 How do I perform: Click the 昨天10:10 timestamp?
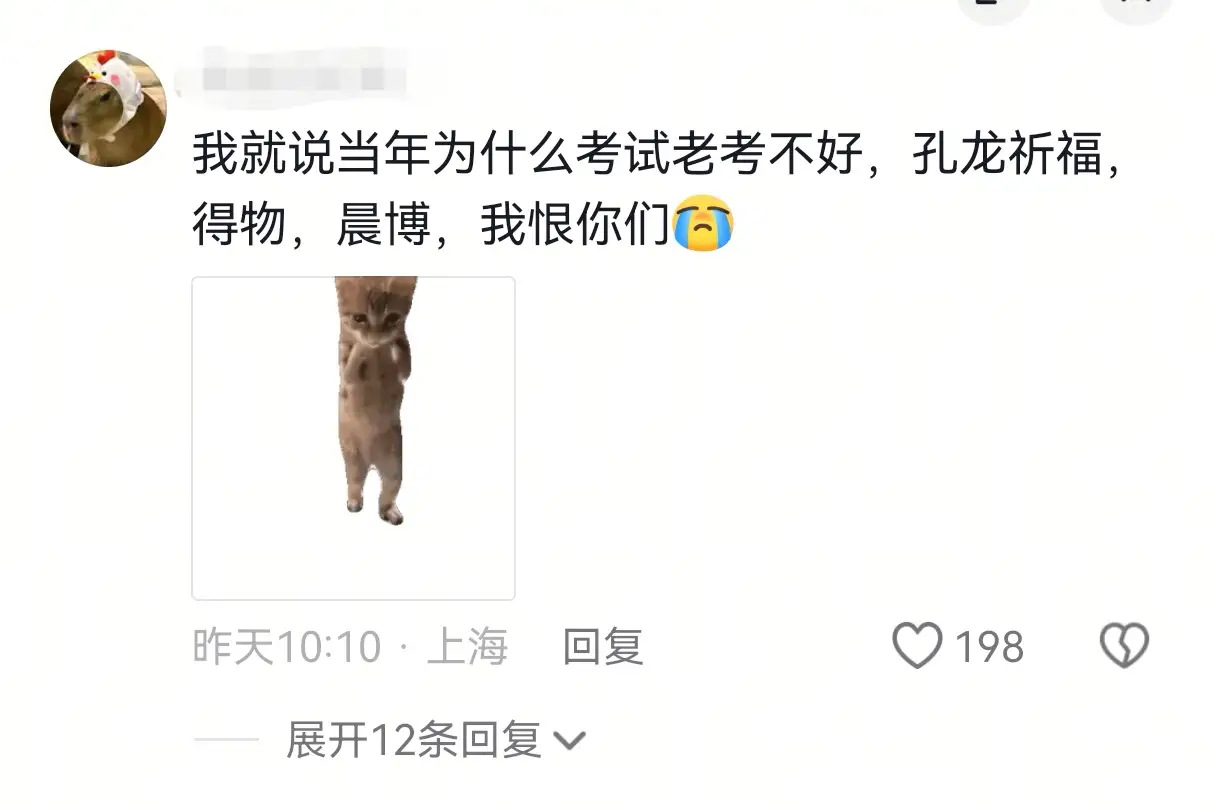[x=287, y=647]
